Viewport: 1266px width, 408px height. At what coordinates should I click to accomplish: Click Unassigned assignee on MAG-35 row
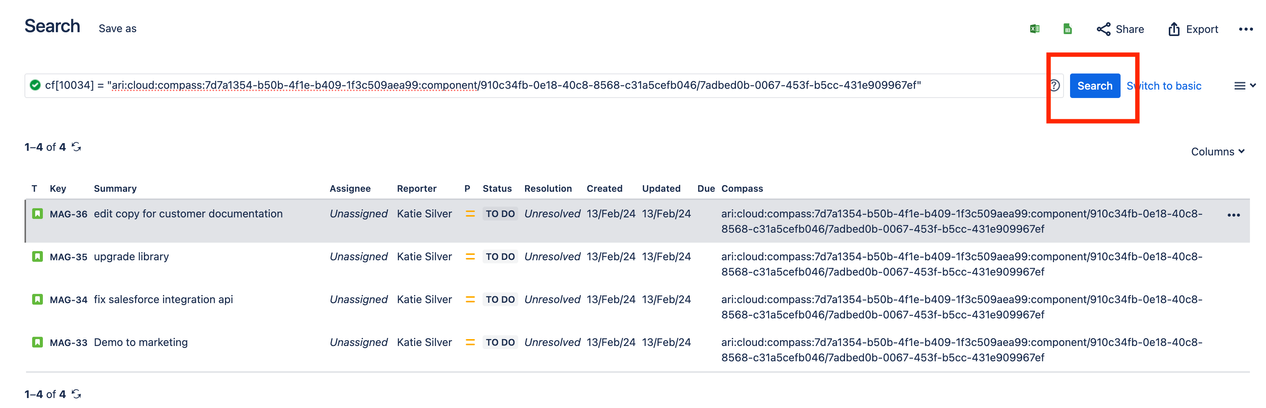[x=359, y=257]
